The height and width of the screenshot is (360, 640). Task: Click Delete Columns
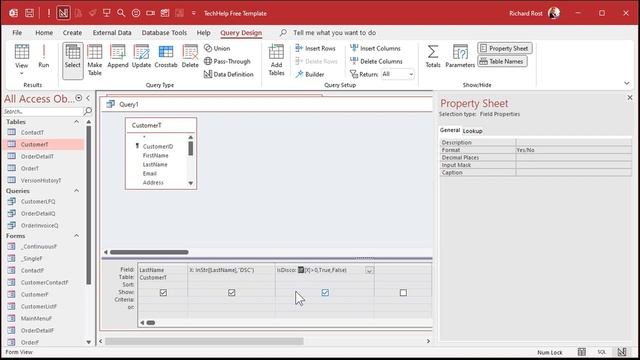[376, 61]
